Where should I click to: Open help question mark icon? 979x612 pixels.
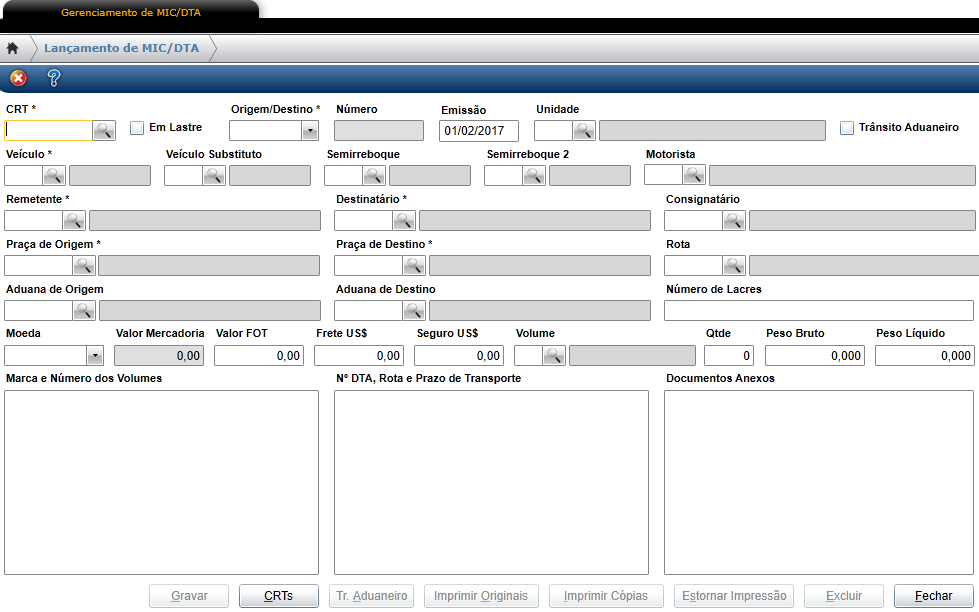coord(54,78)
